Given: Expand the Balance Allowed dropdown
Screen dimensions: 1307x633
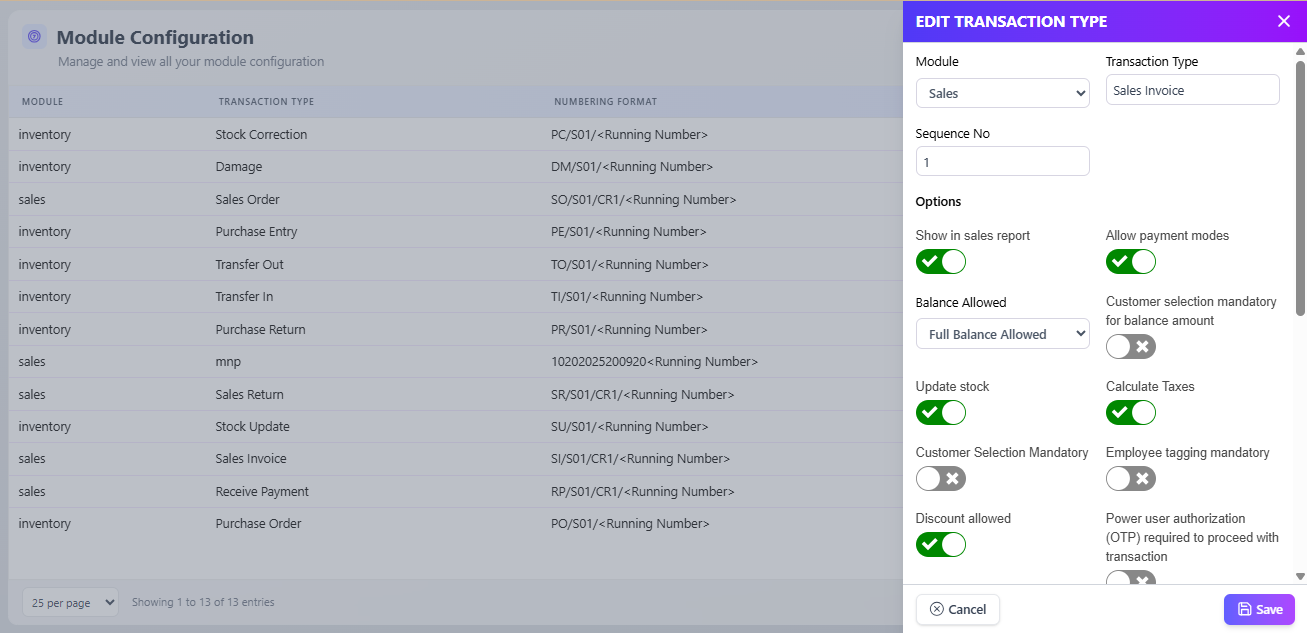Looking at the screenshot, I should tap(1002, 334).
